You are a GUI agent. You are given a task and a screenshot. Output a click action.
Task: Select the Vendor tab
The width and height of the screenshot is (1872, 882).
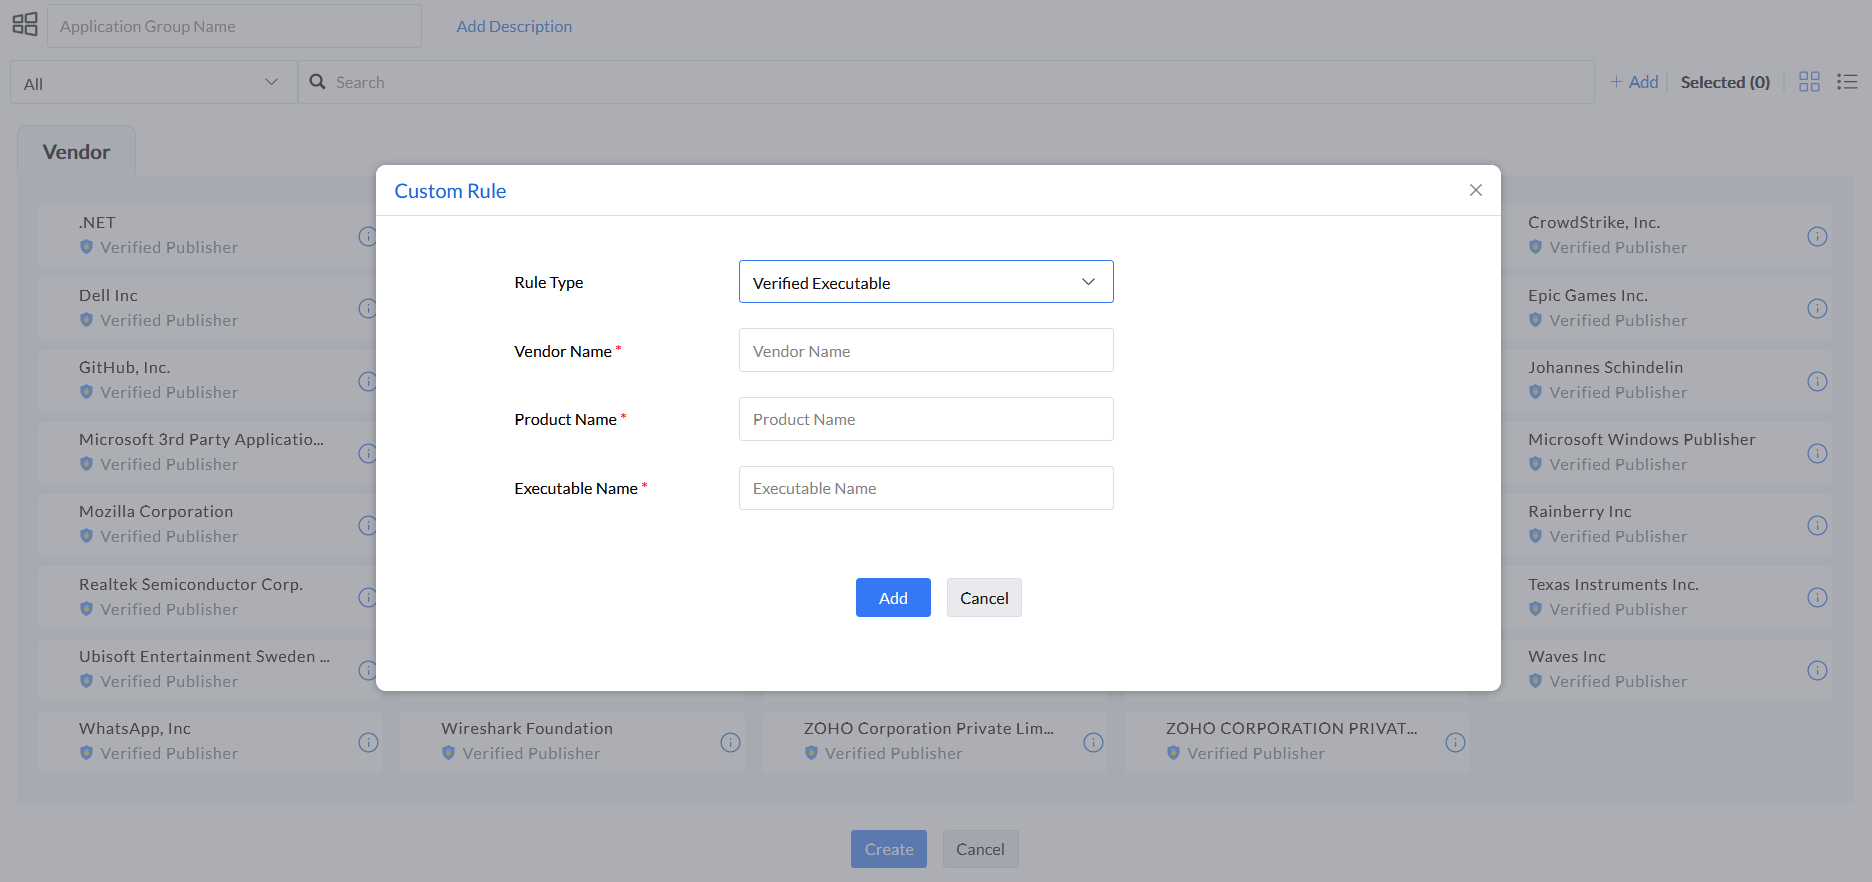[x=76, y=152]
